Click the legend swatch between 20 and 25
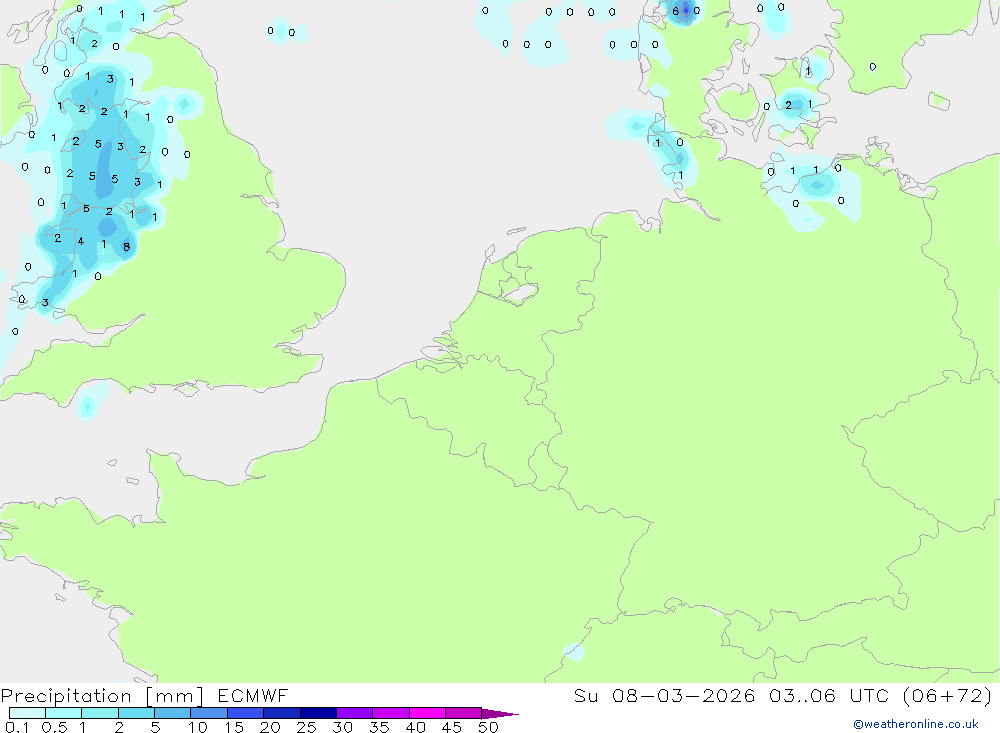Image resolution: width=1000 pixels, height=733 pixels. [x=281, y=713]
